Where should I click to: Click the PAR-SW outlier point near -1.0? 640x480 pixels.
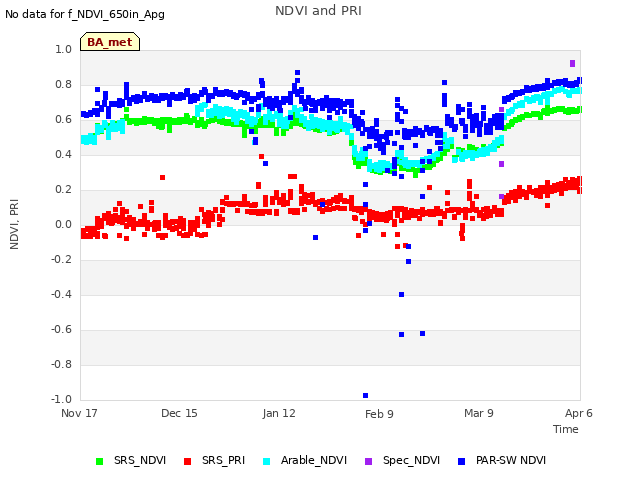365,396
